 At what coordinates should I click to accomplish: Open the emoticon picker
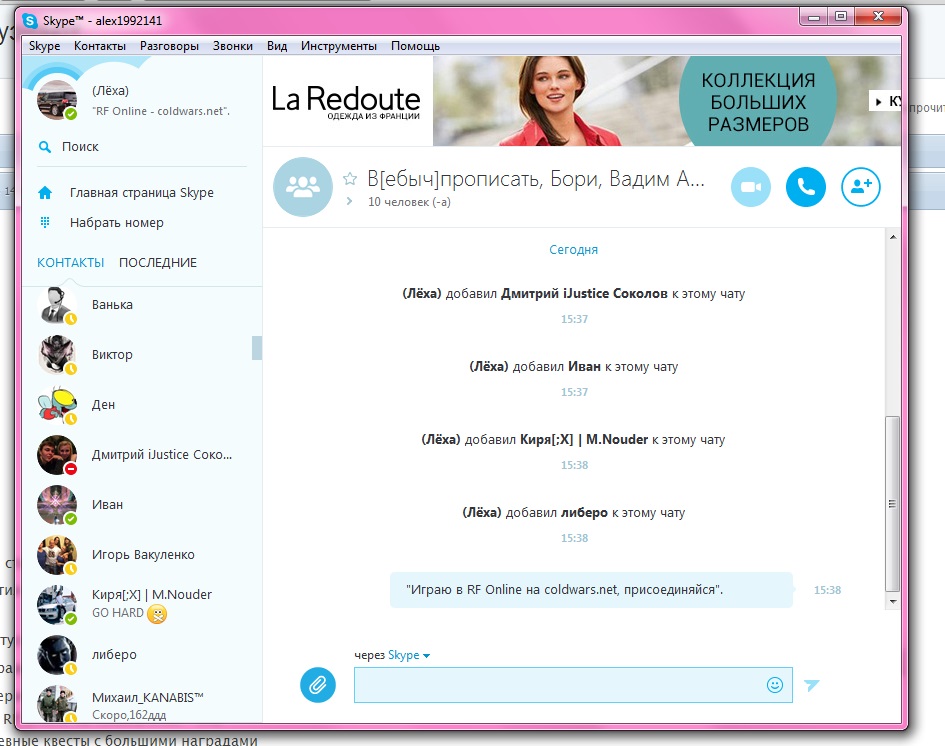[774, 685]
